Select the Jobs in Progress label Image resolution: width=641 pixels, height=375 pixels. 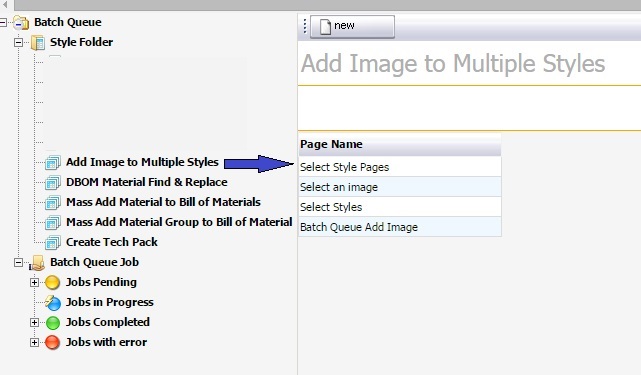[110, 302]
